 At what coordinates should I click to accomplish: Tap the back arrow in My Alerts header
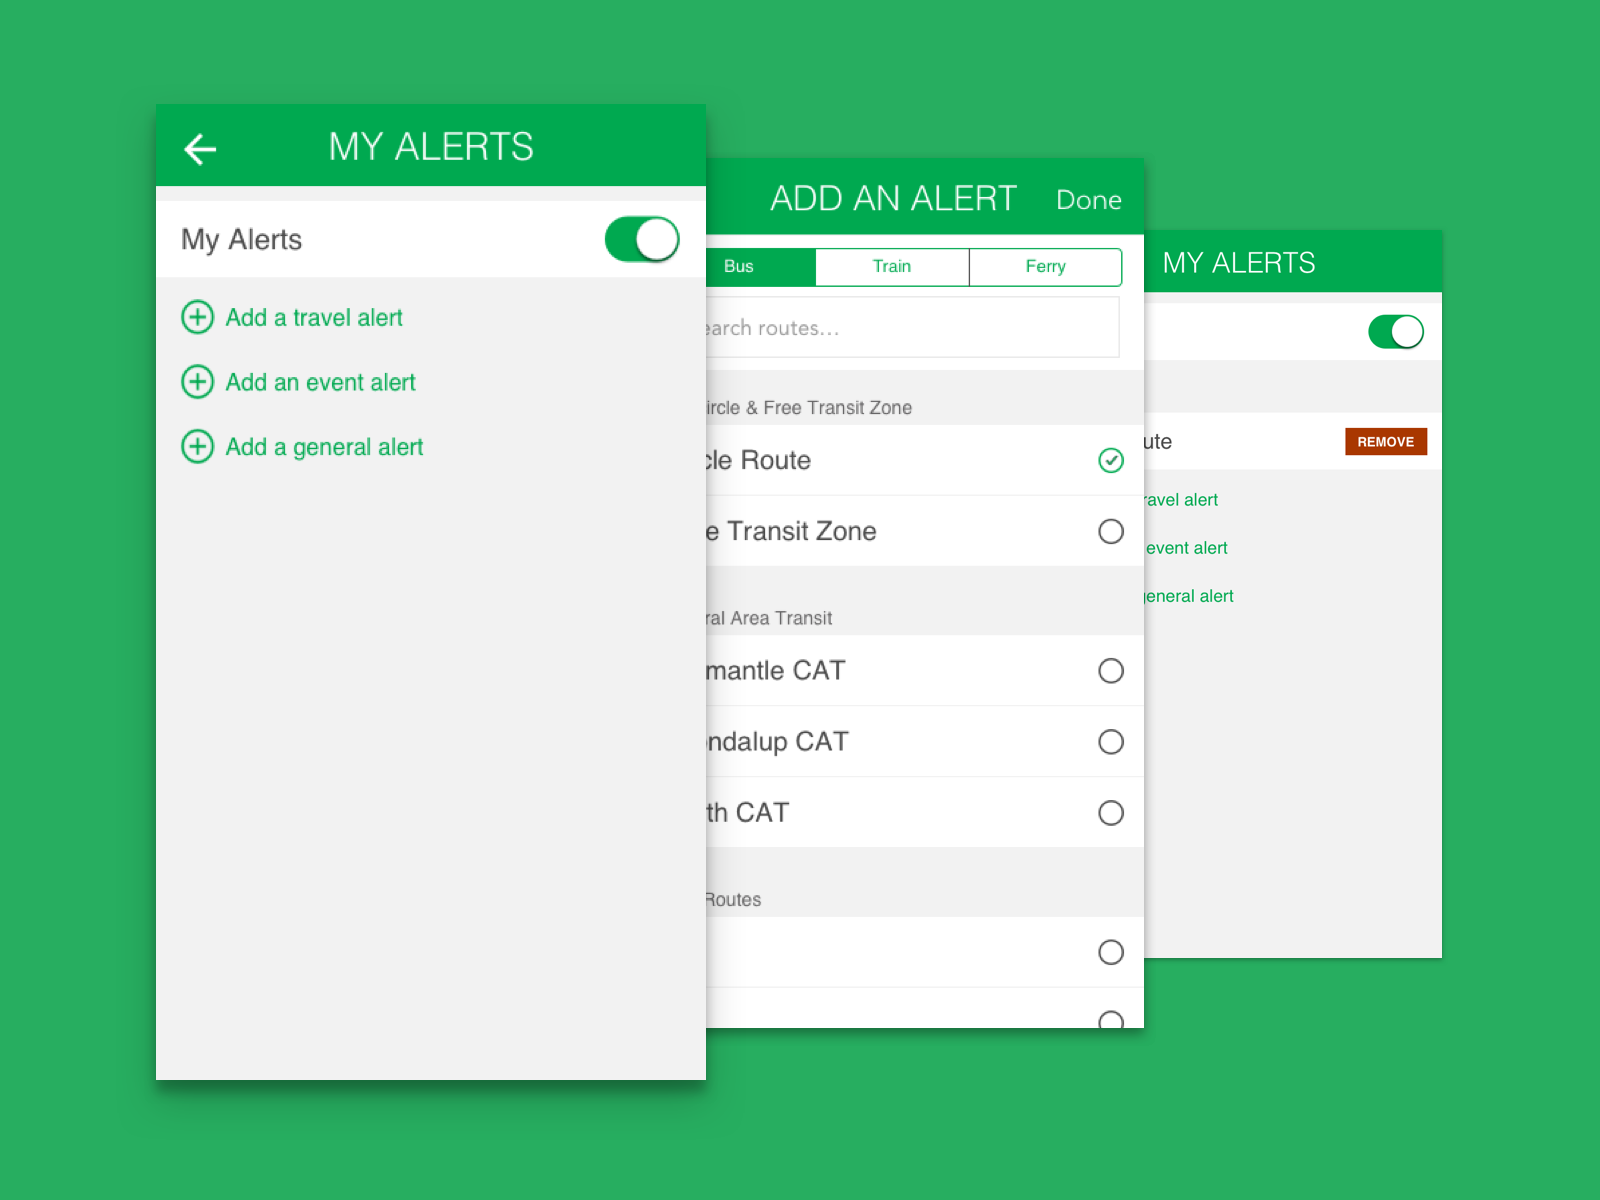200,149
